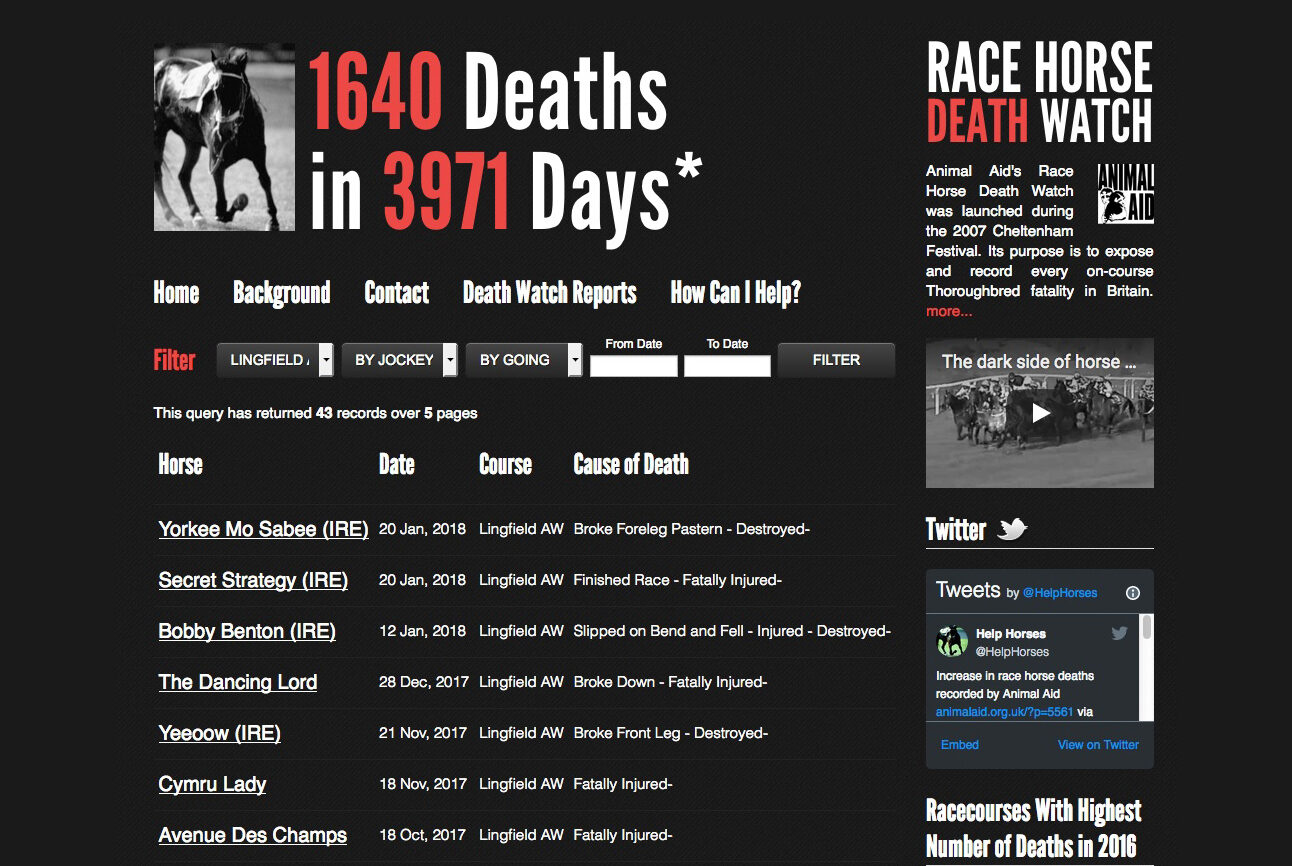
Task: Click the Animal Aid logo
Action: tap(1125, 194)
